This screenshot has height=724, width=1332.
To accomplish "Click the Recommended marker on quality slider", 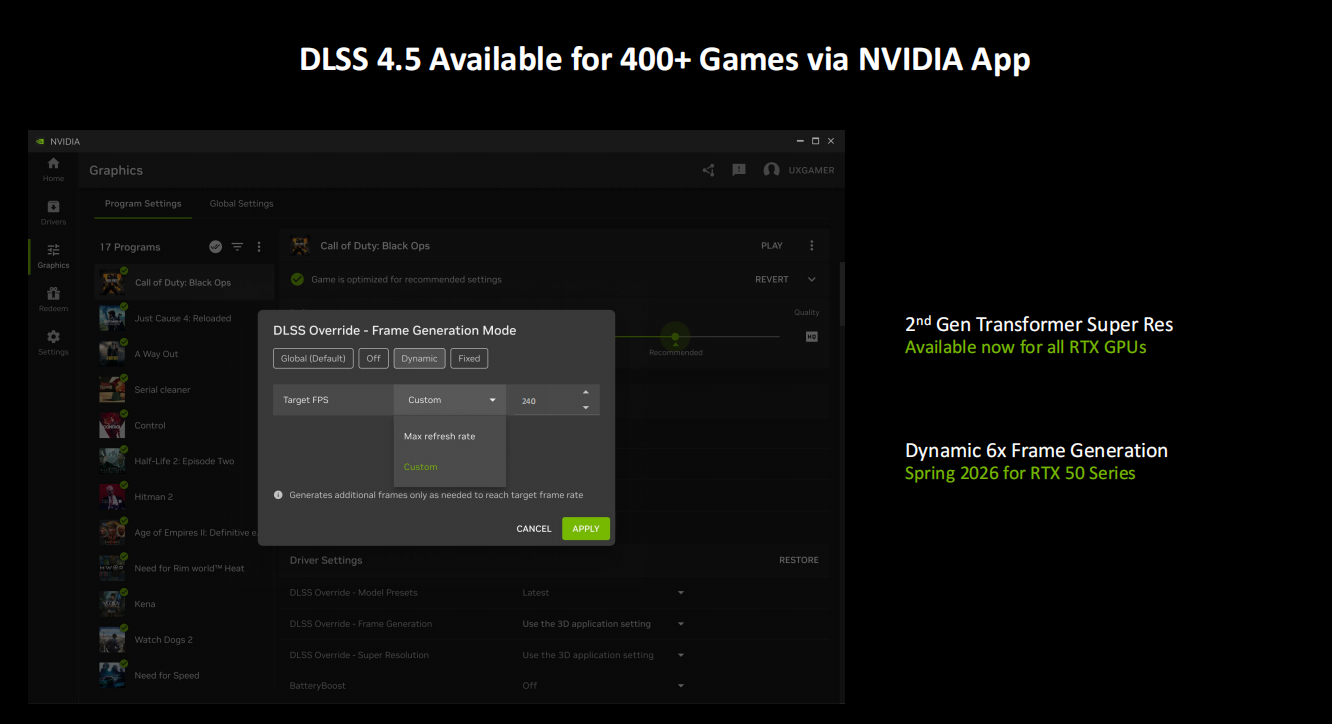I will [x=676, y=338].
